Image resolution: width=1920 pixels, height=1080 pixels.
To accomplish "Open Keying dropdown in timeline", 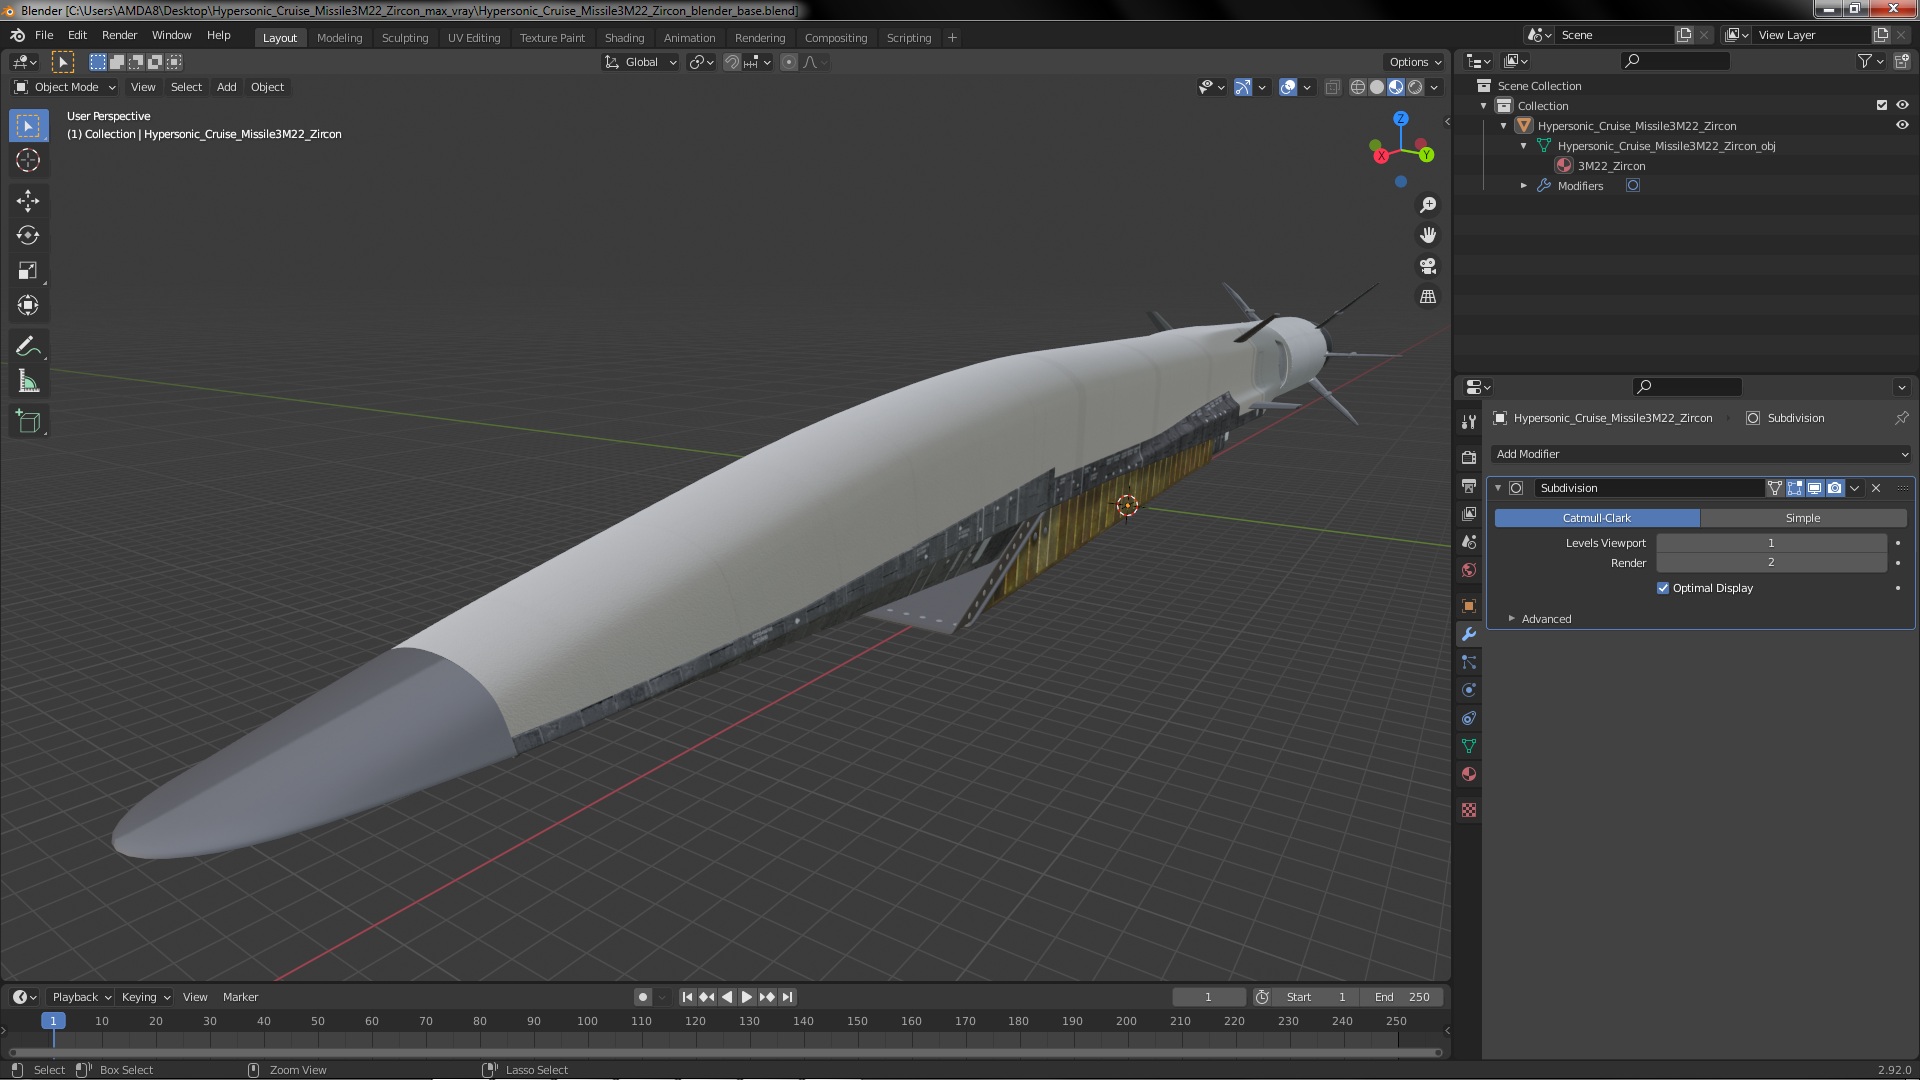I will click(x=145, y=997).
